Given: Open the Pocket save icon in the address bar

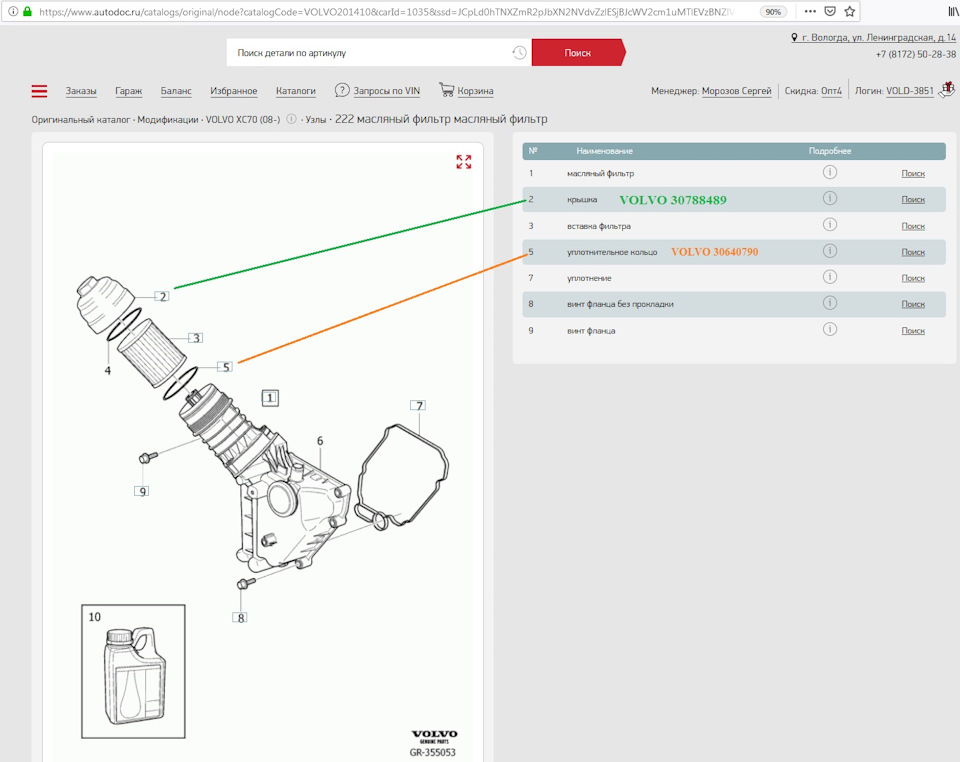Looking at the screenshot, I should pos(830,11).
